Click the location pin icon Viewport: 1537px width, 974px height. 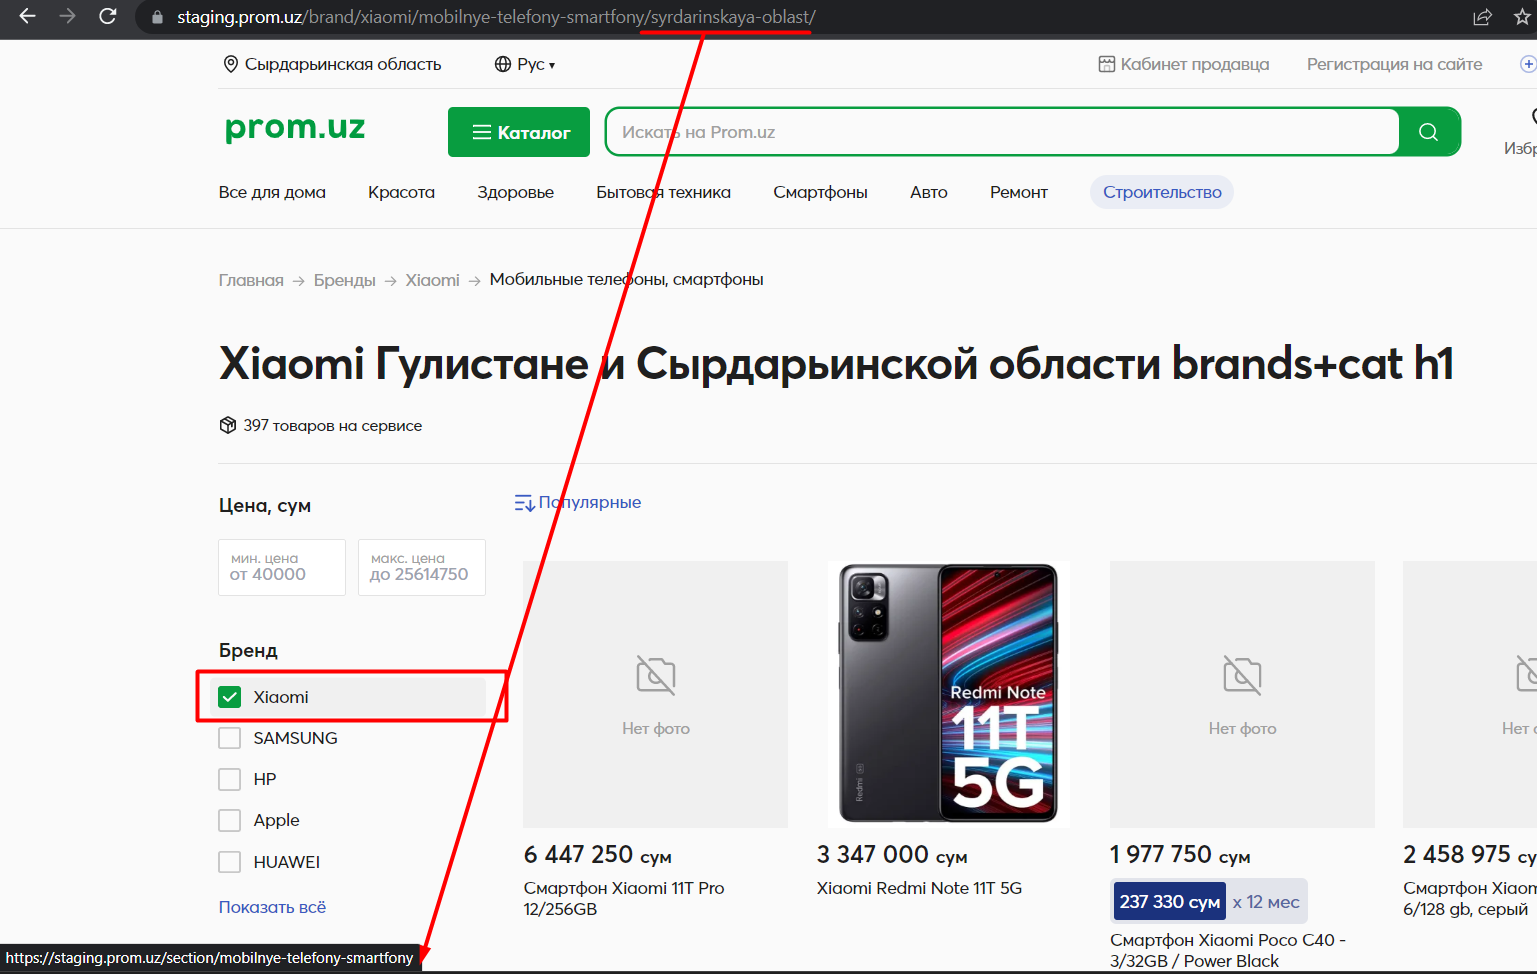(x=230, y=64)
